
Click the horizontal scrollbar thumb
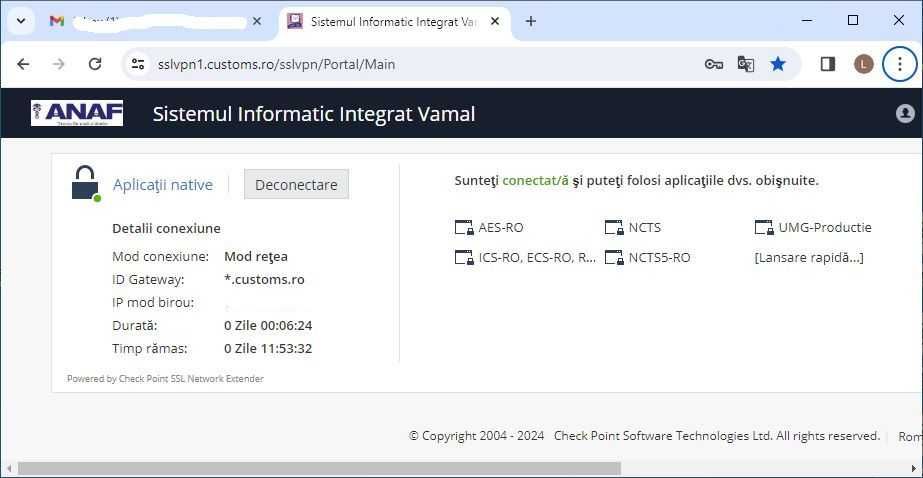point(319,468)
